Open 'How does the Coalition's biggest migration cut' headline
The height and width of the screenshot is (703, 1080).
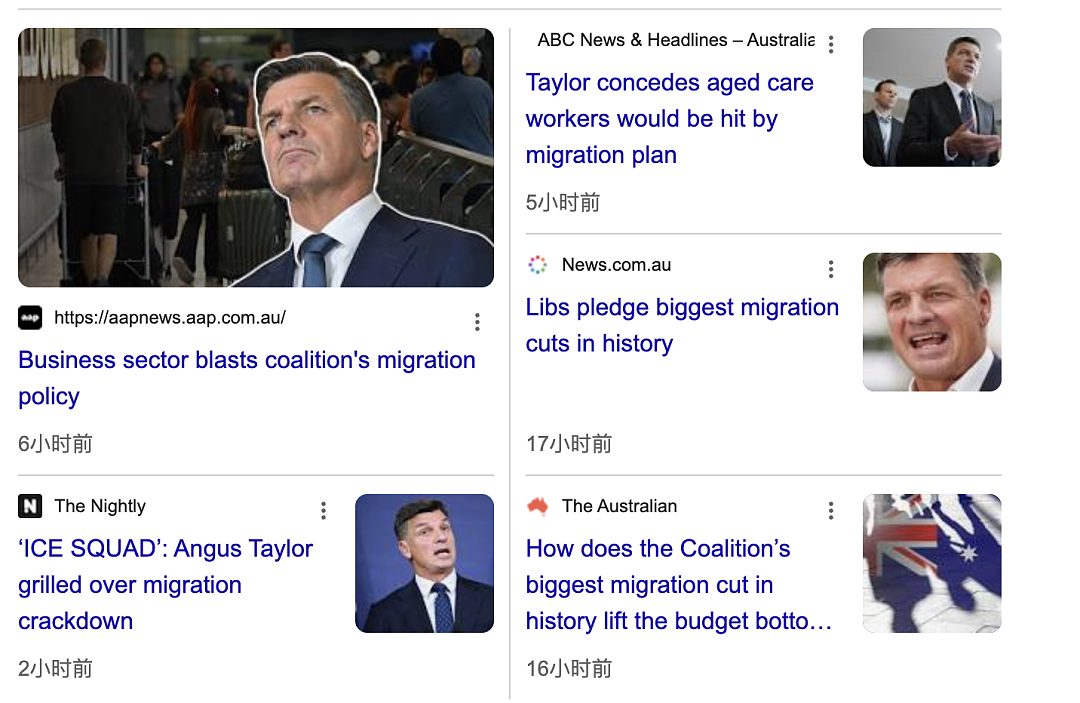(x=678, y=585)
